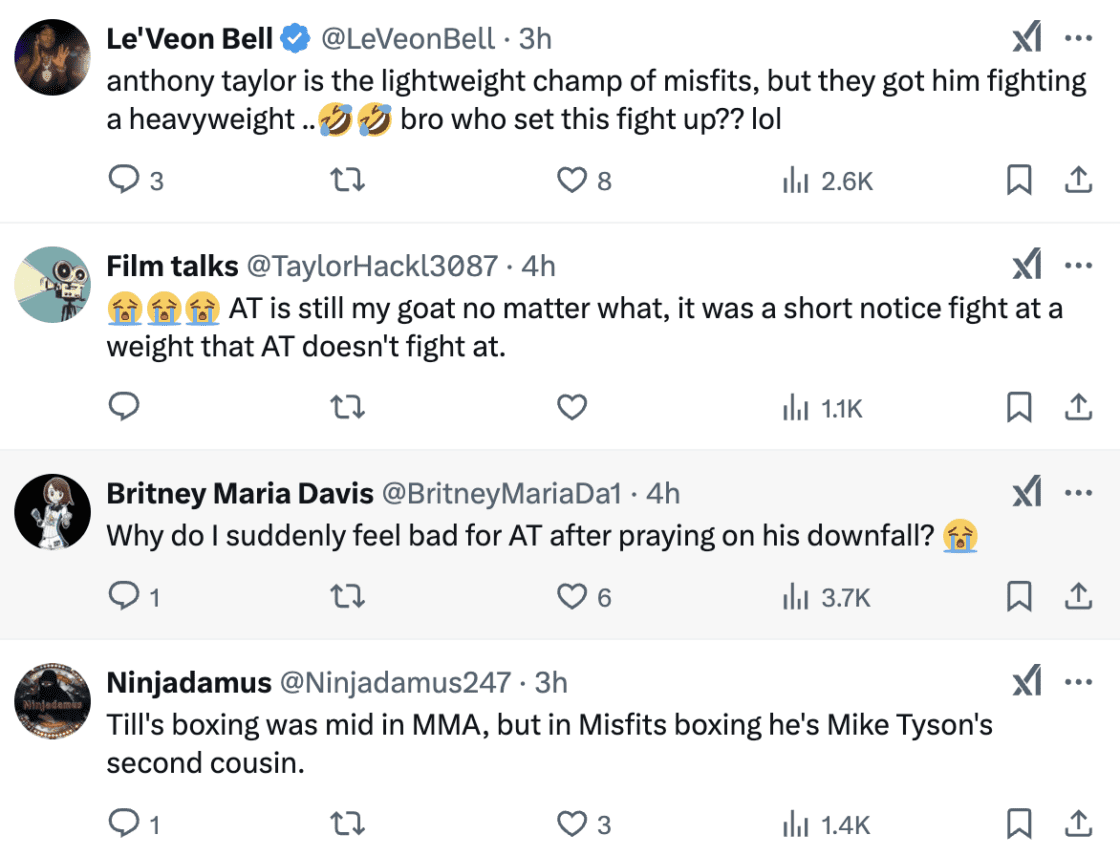This screenshot has width=1120, height=856.
Task: Like Britney Maria Davis' tweet
Action: 571,596
